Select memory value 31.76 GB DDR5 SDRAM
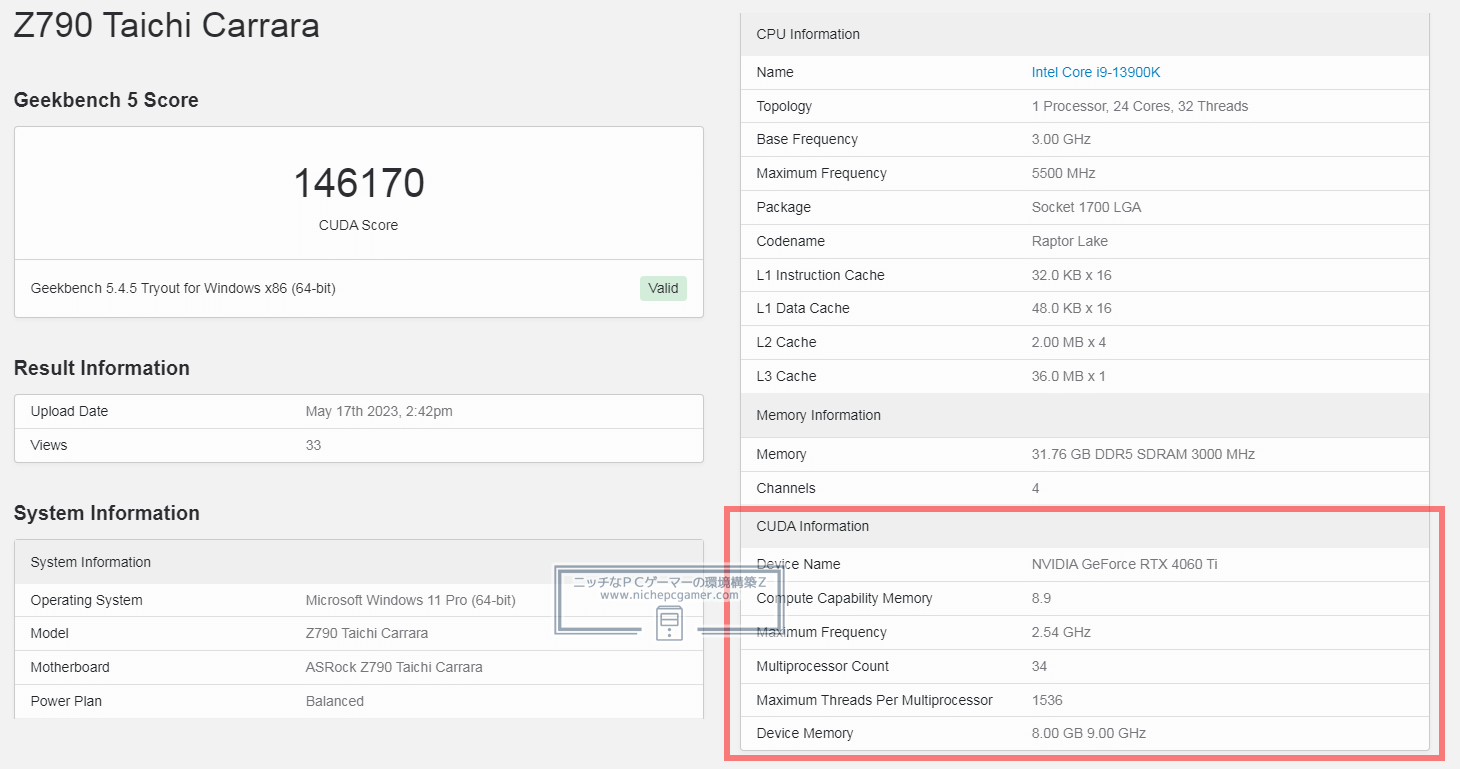The height and width of the screenshot is (769, 1460). 1143,454
